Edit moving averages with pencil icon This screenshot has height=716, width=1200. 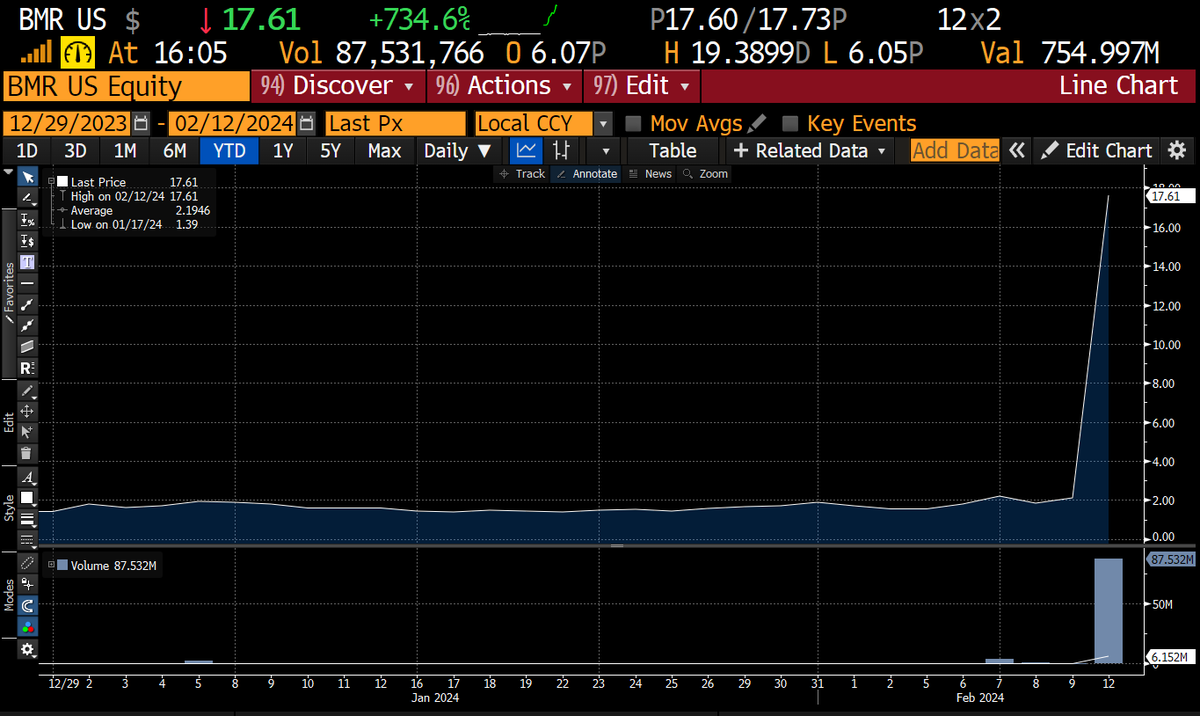(757, 124)
